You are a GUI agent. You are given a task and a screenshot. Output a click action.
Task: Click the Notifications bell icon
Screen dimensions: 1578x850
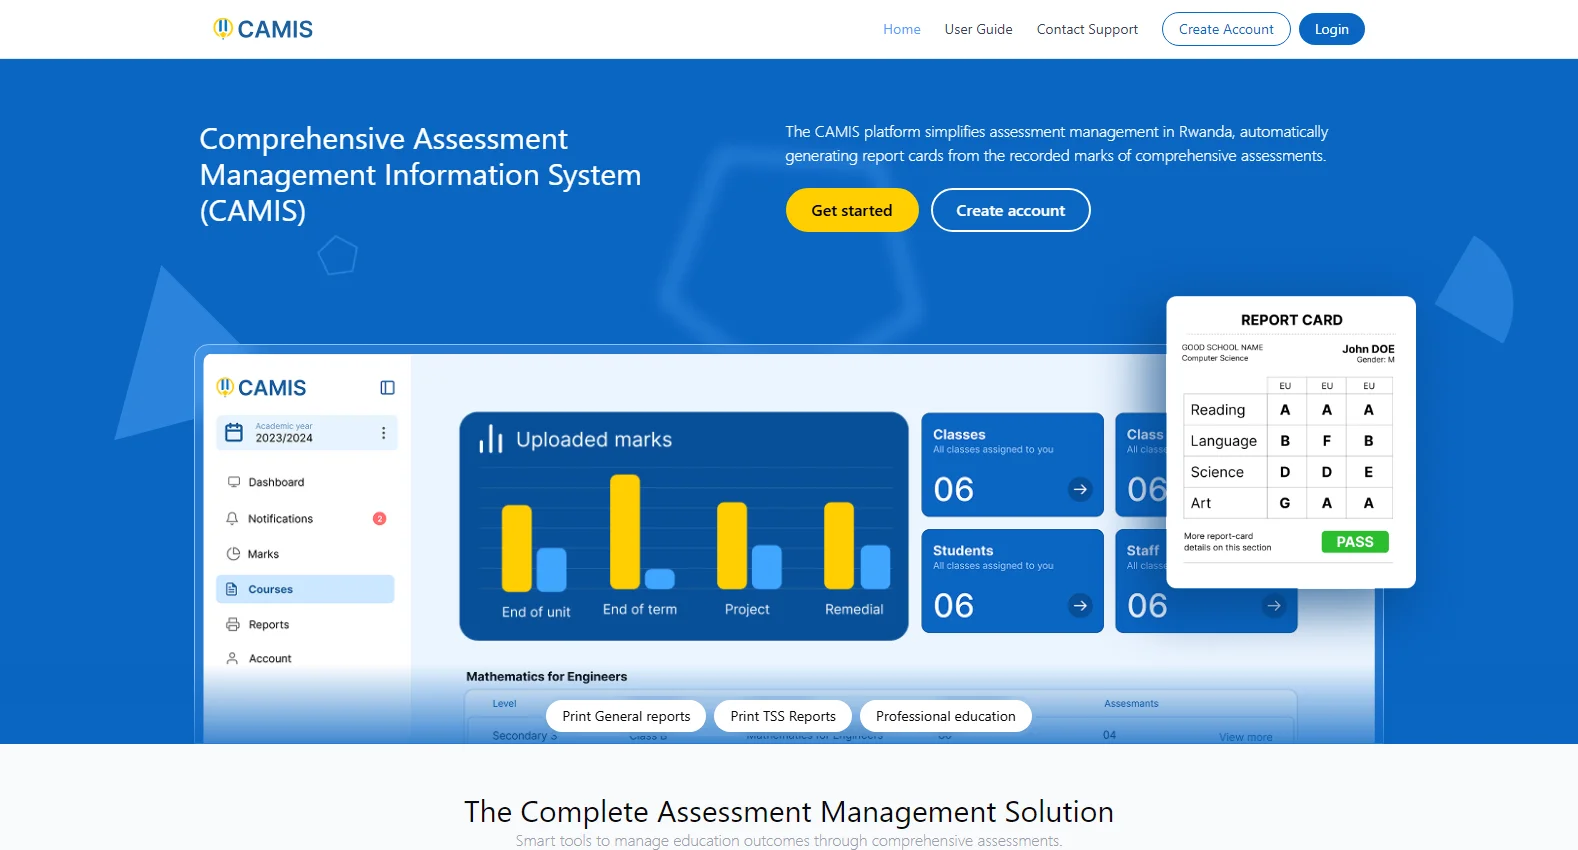coord(232,519)
